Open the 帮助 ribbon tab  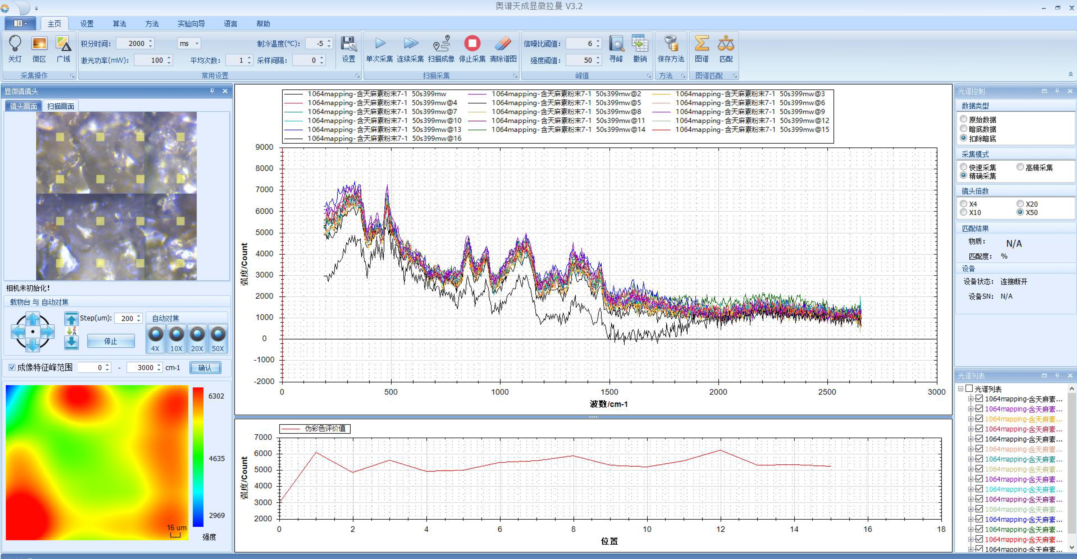click(263, 23)
